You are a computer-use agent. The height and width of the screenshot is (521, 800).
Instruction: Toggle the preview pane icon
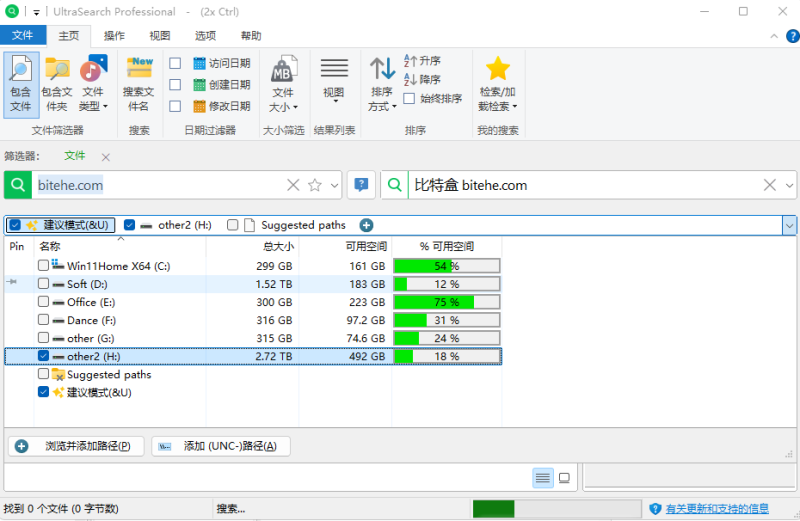tap(564, 478)
